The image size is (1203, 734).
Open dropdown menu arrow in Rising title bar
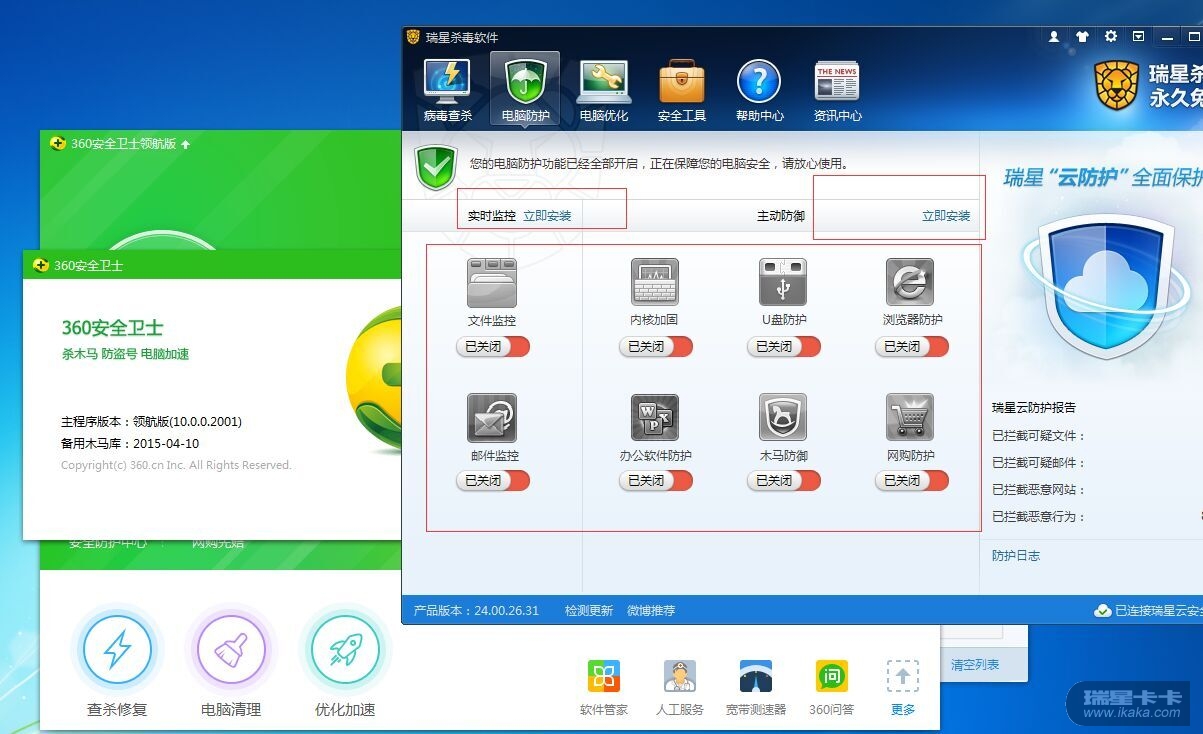tap(1139, 36)
